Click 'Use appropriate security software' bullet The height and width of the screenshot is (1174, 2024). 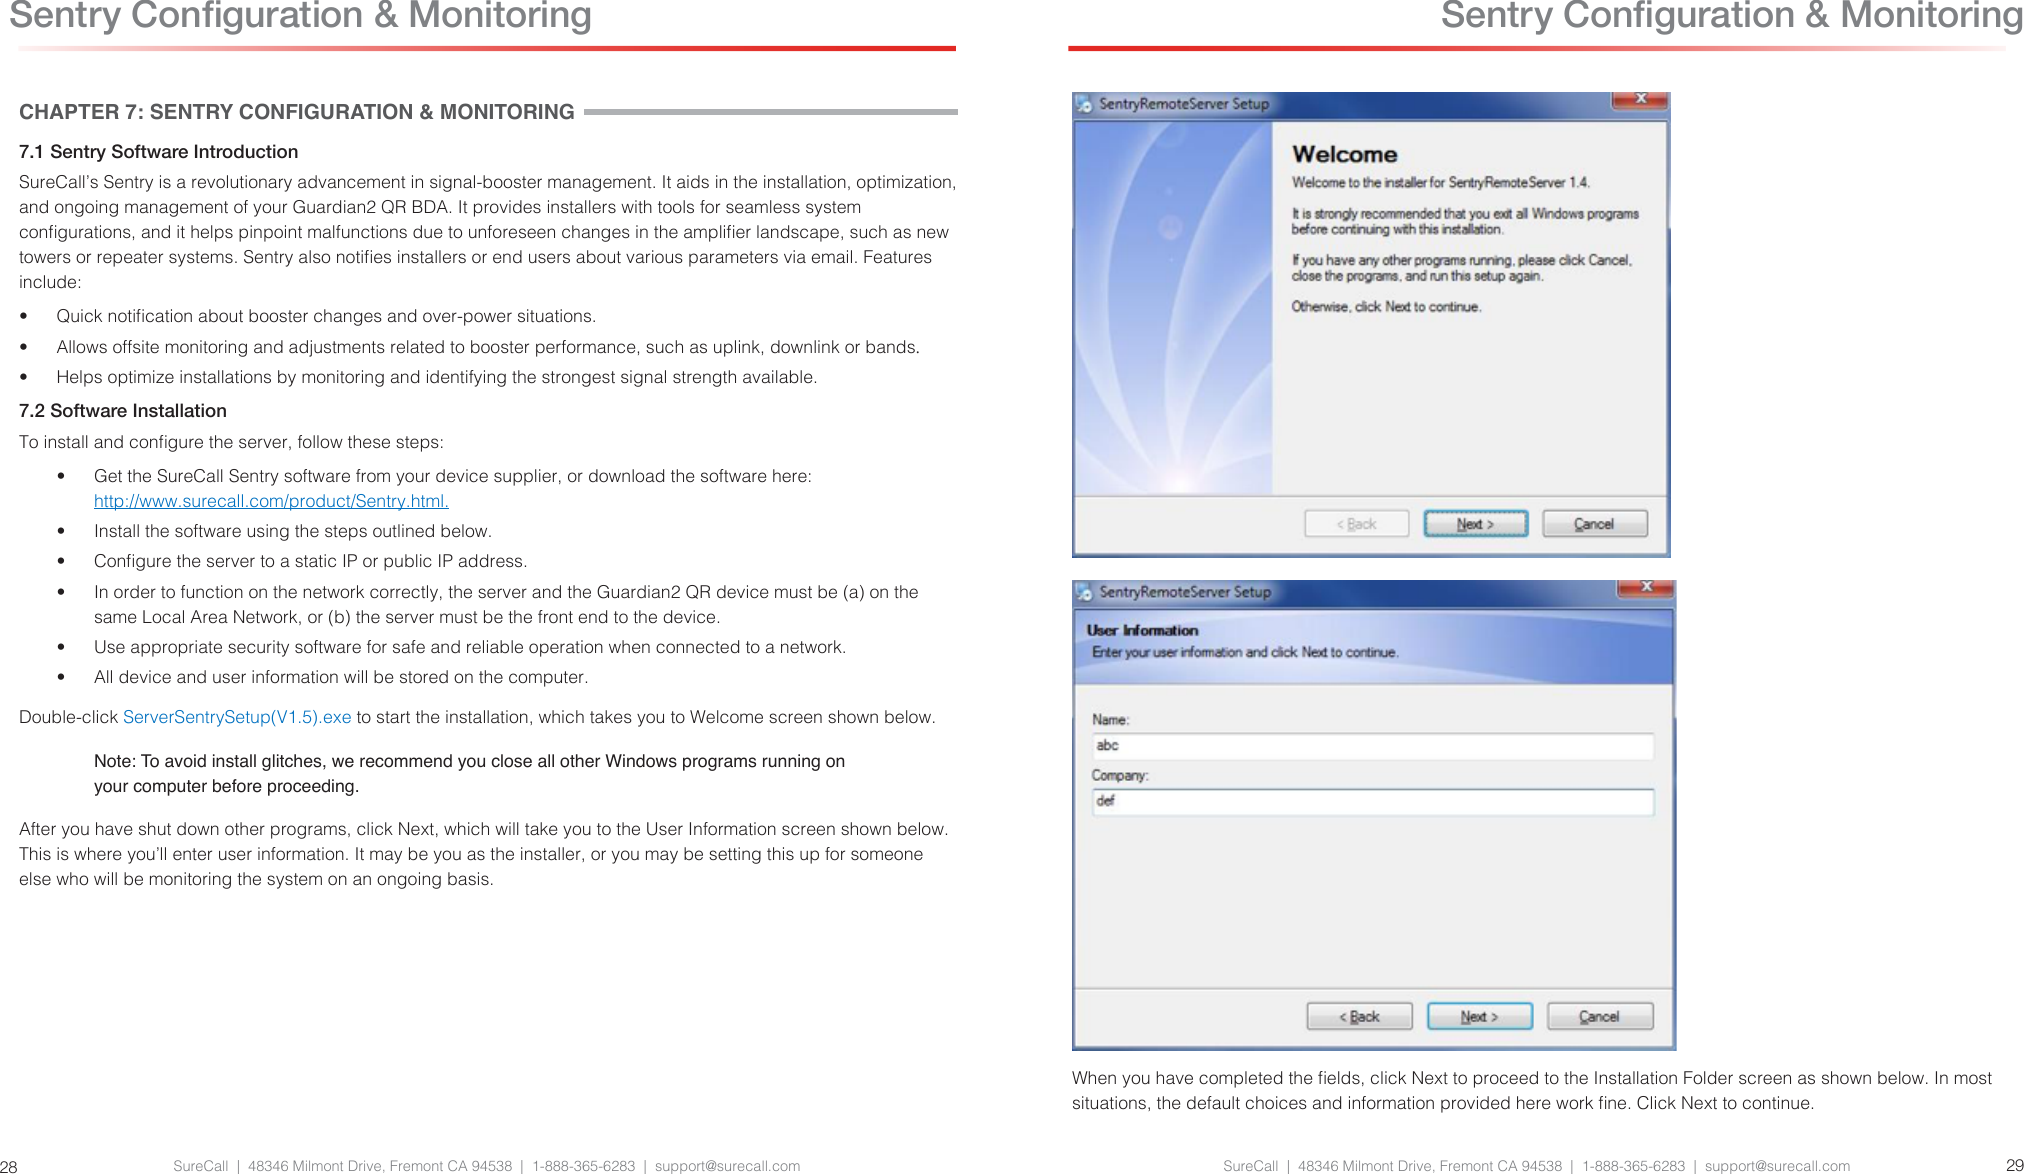(470, 647)
